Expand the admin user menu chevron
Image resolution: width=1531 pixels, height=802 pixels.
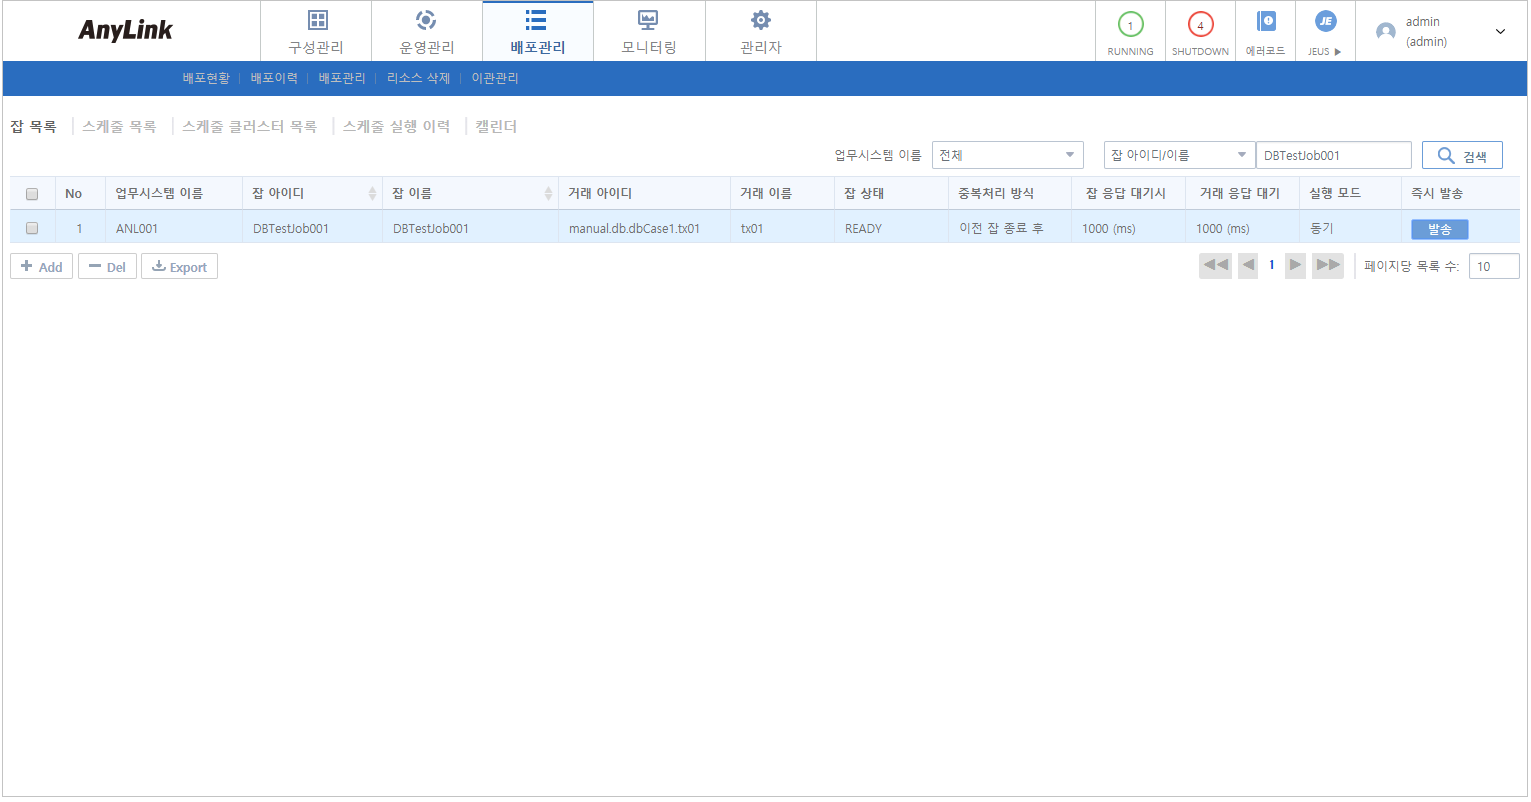pos(1500,32)
